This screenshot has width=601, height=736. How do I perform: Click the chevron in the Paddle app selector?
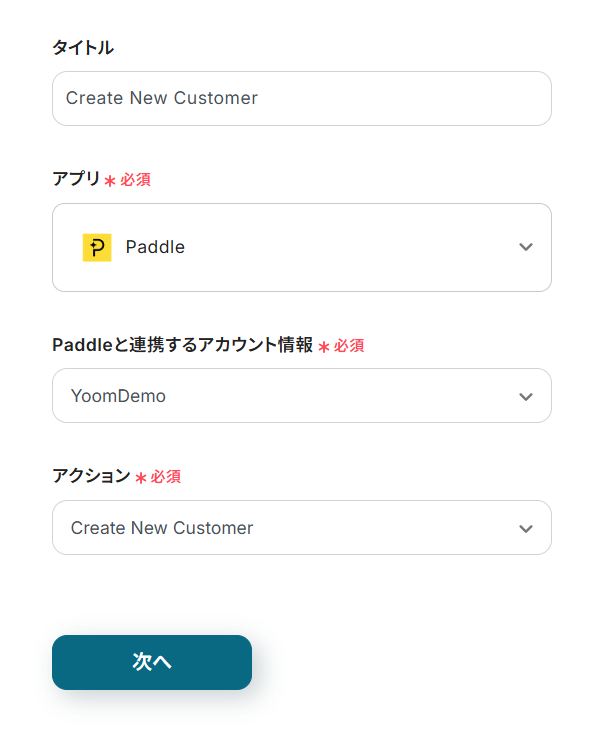tap(526, 247)
